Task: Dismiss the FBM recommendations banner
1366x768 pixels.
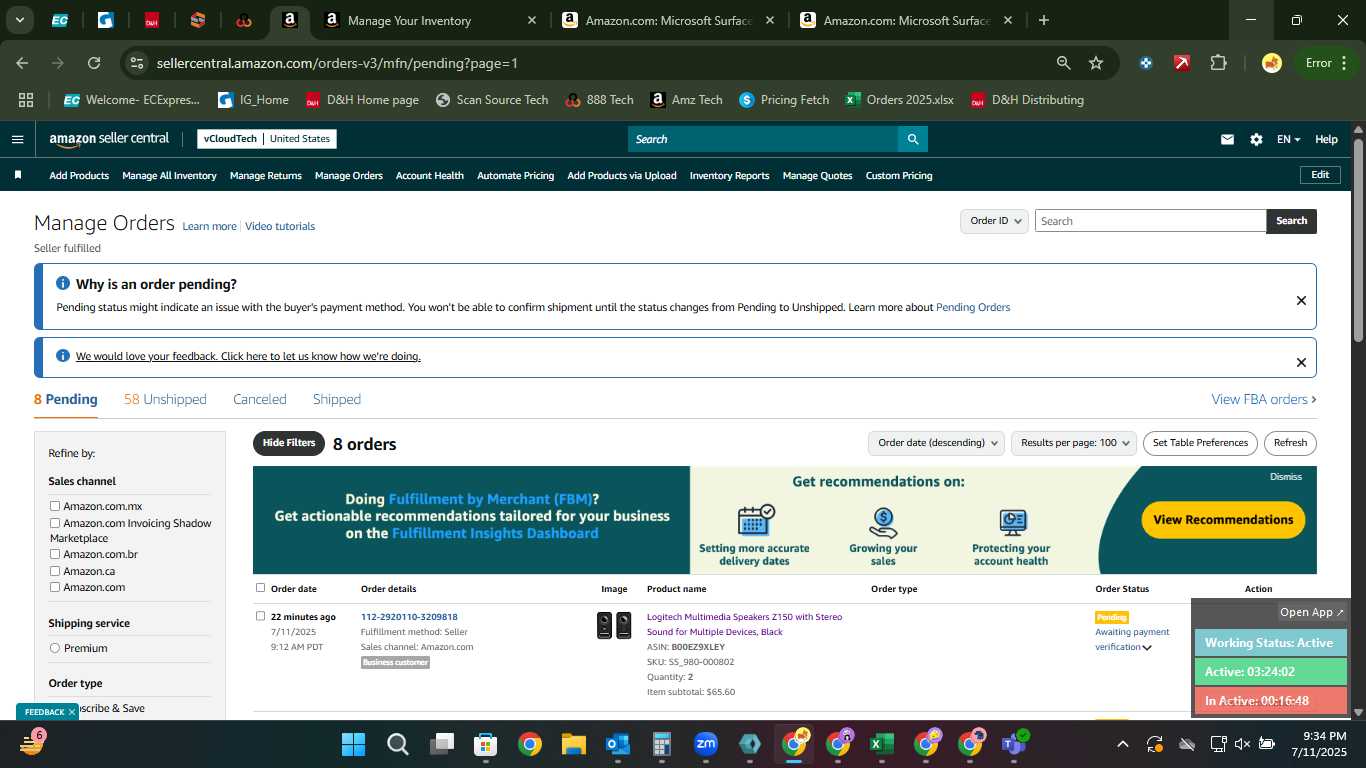Action: coord(1286,477)
